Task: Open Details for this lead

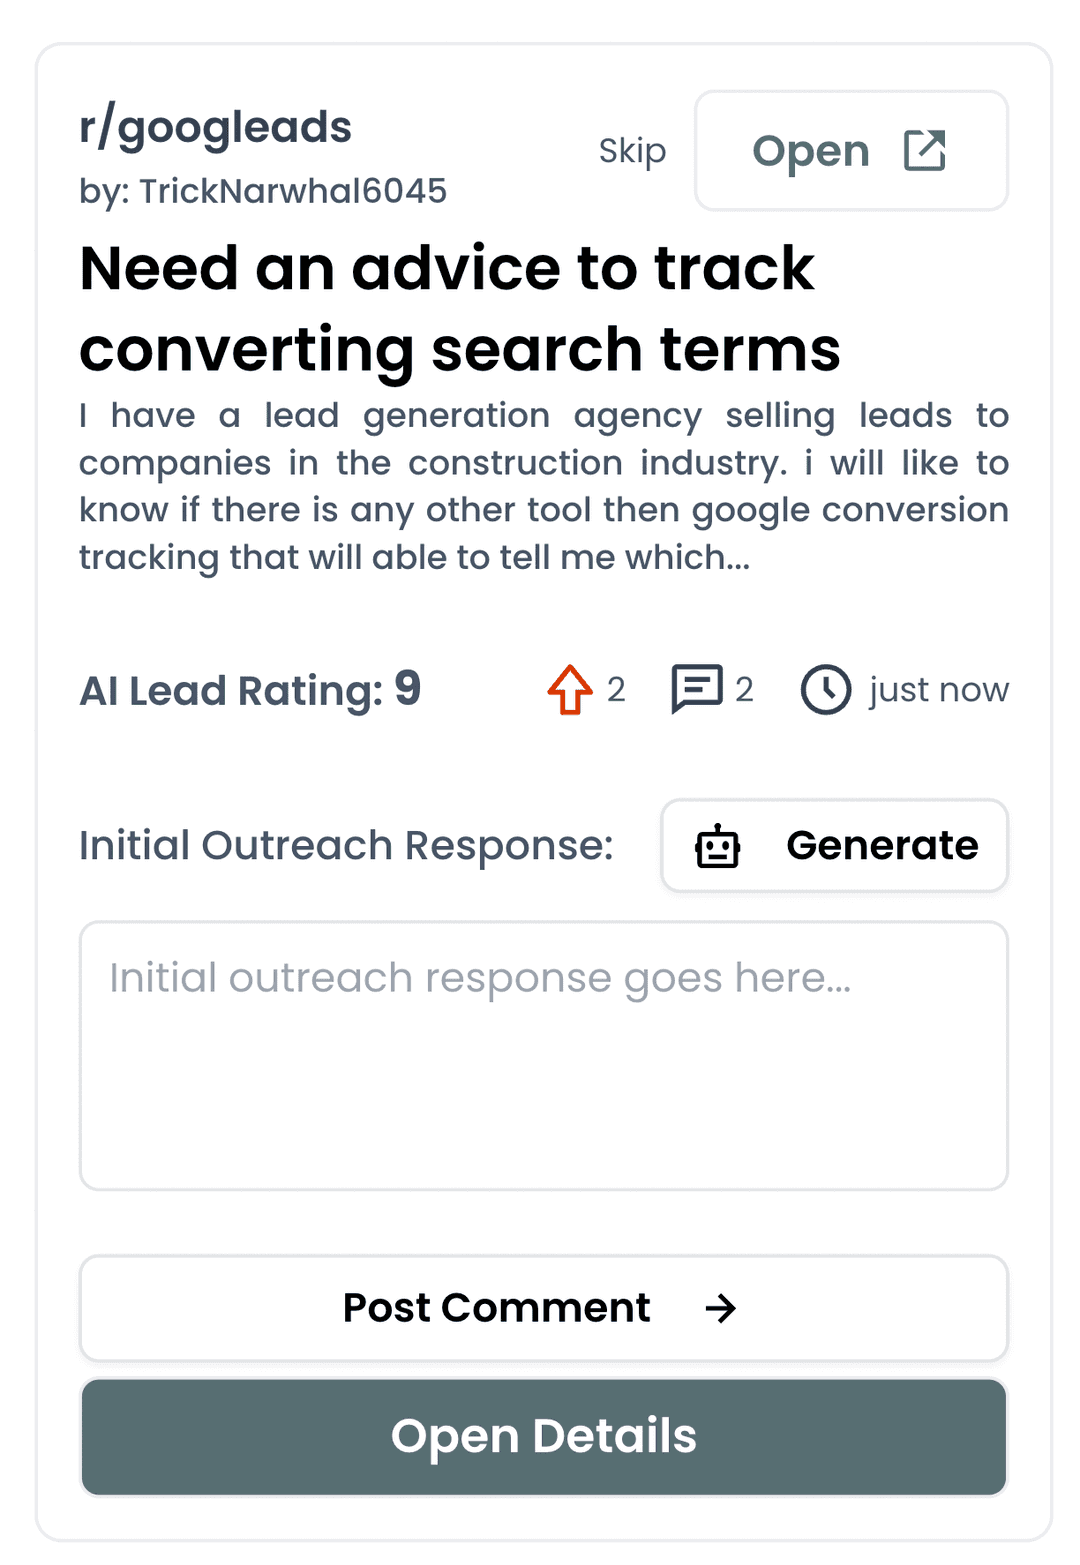Action: 543,1436
